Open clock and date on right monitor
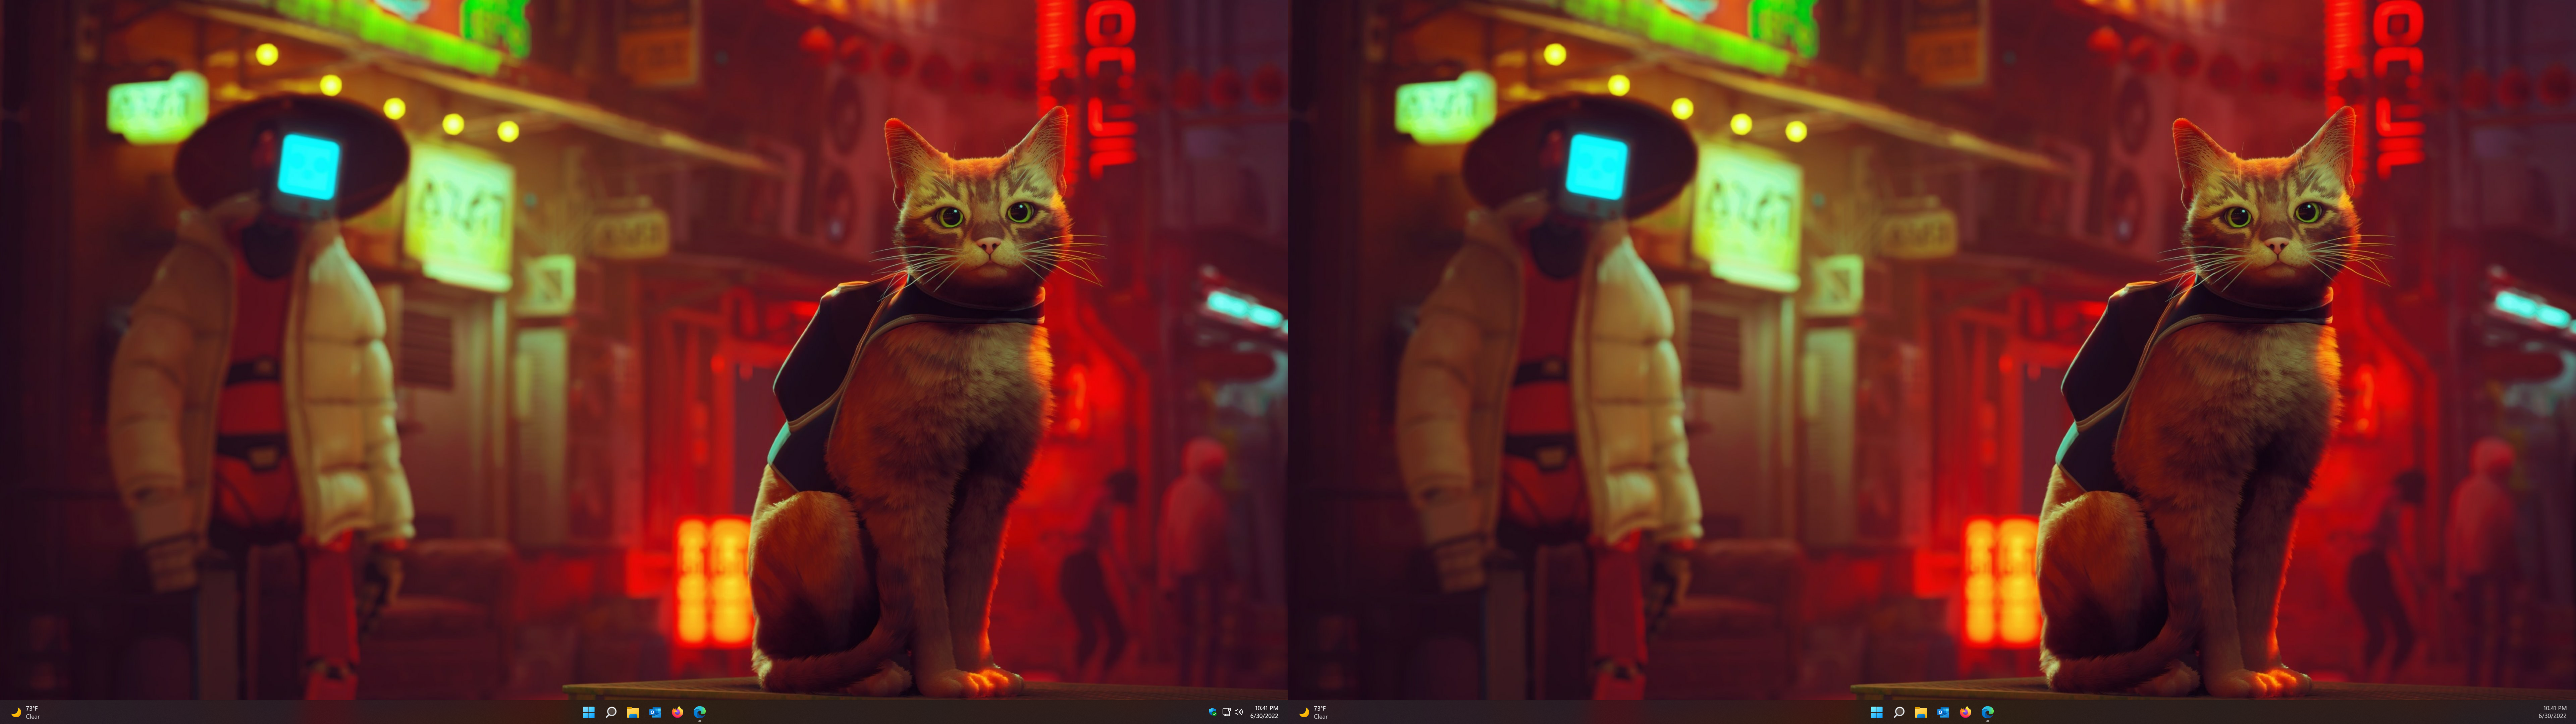 point(2553,712)
